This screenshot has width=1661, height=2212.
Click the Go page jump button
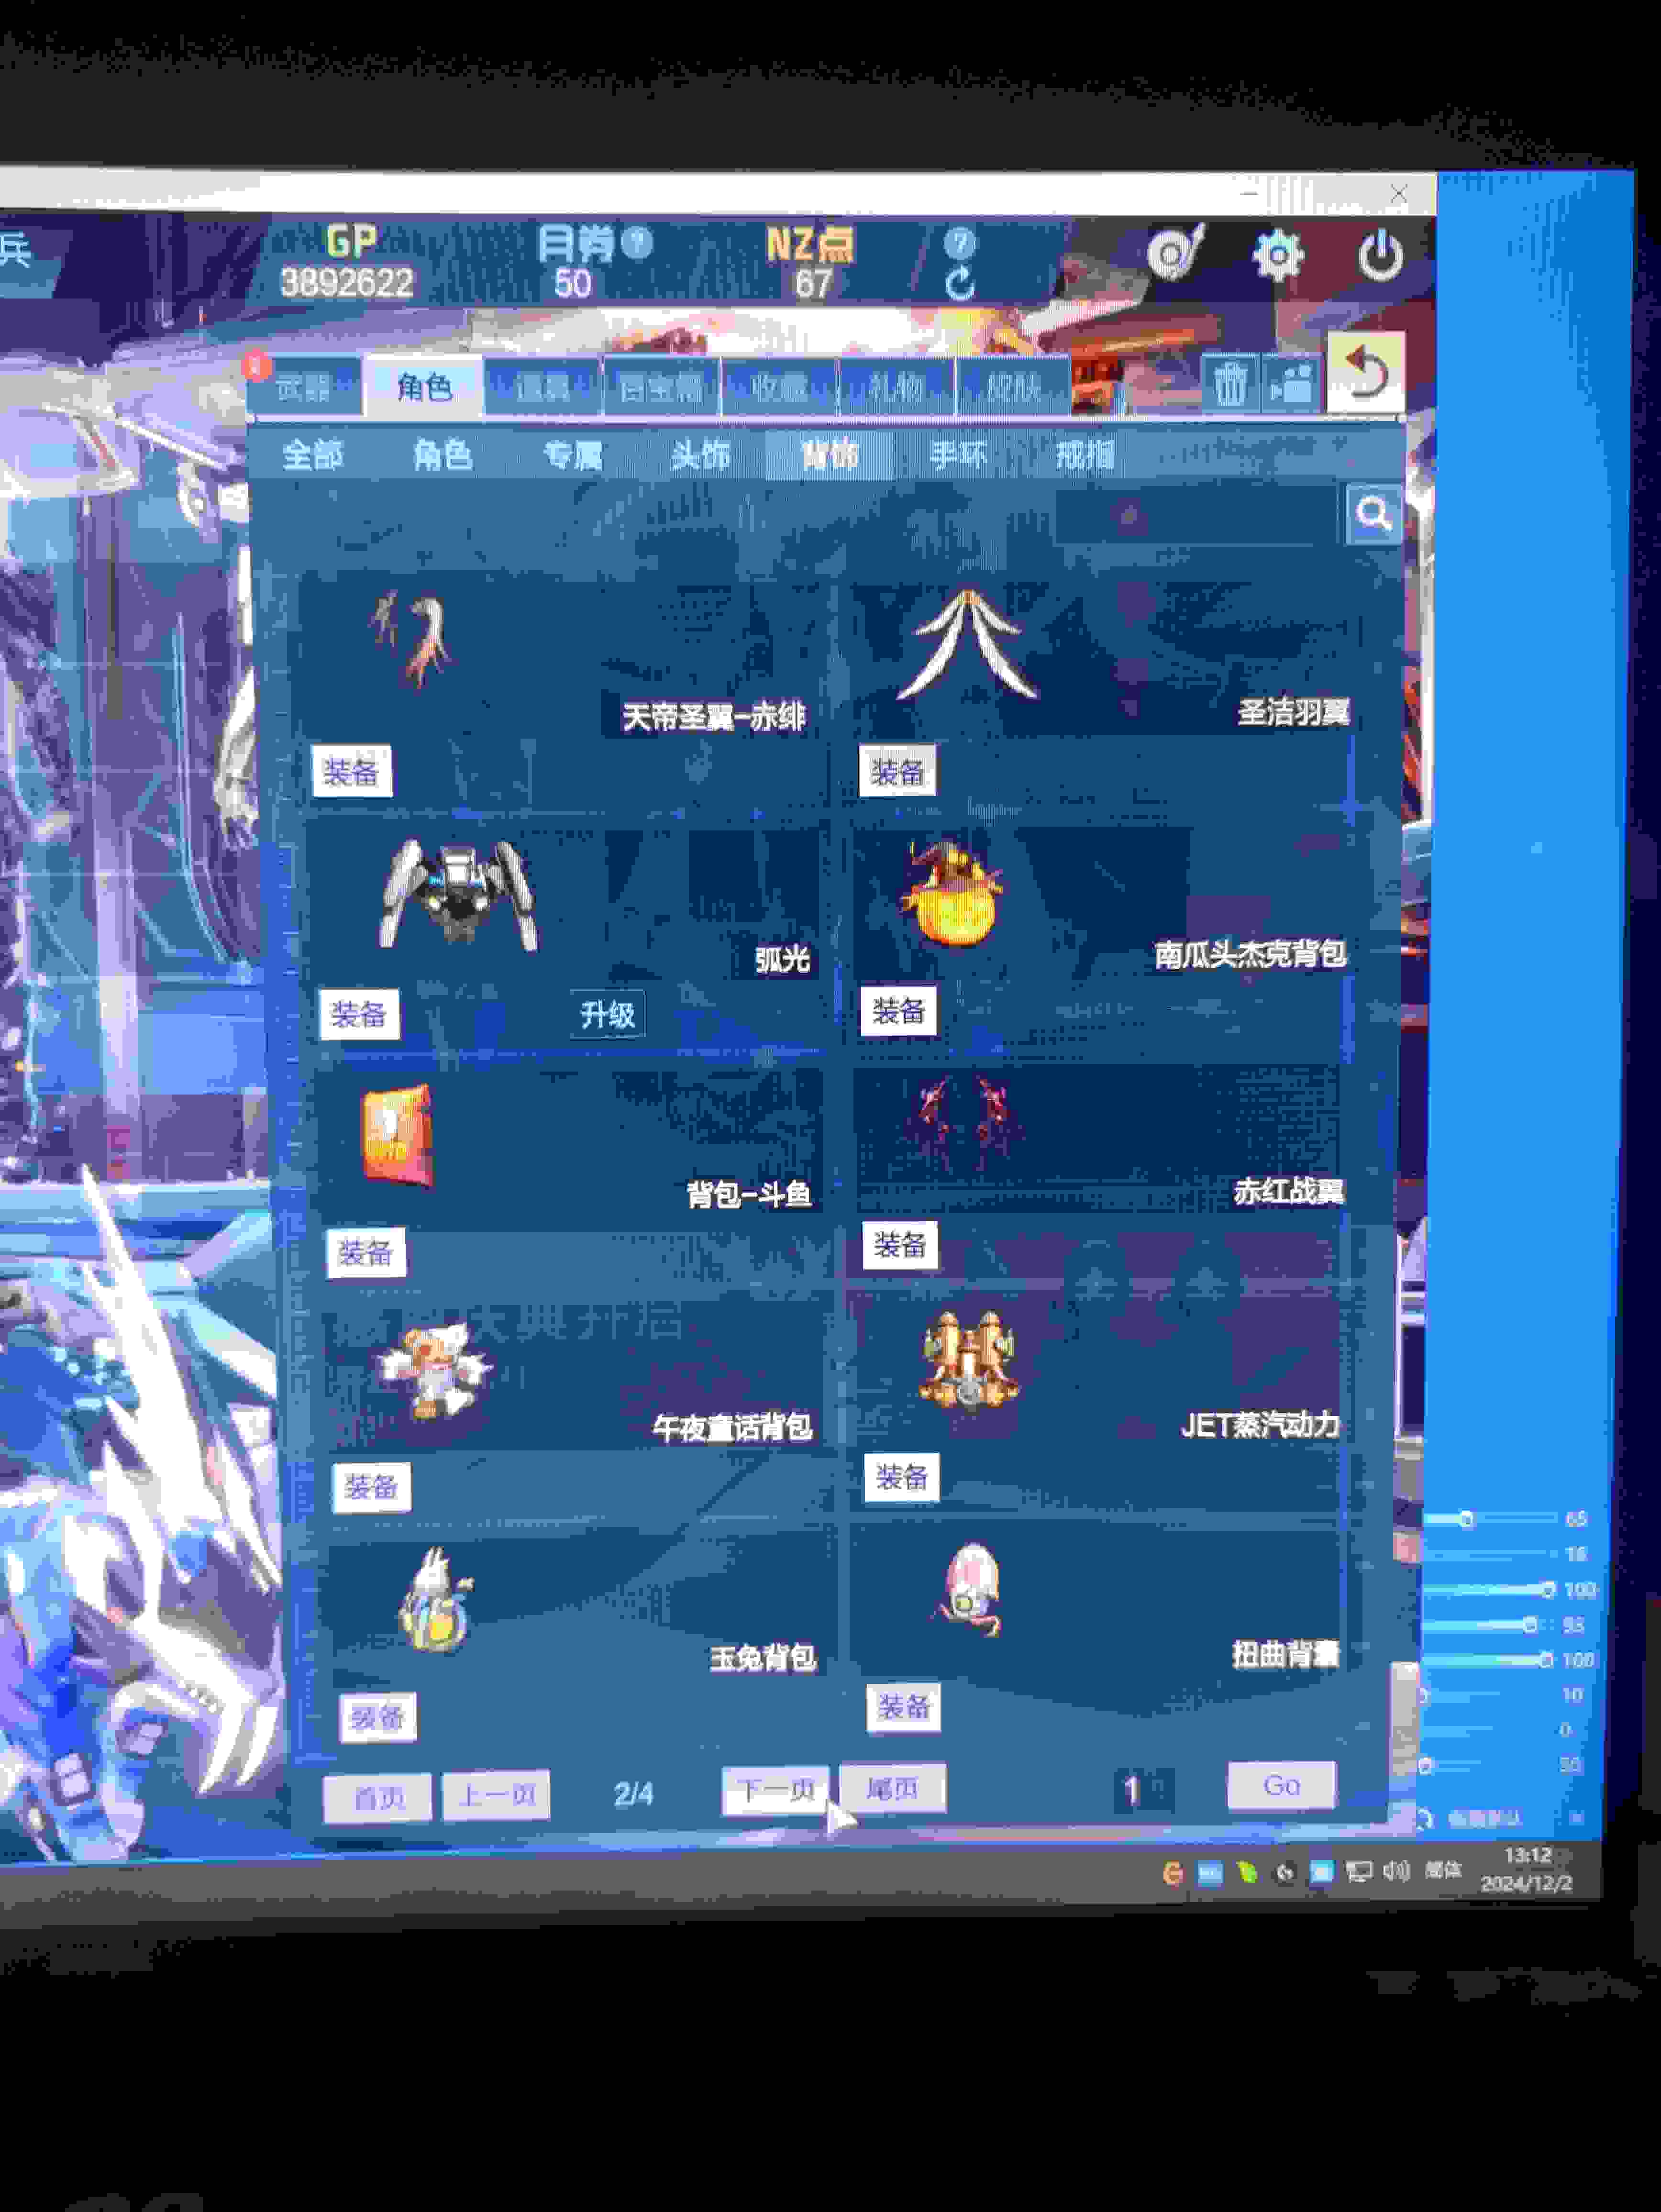tap(1281, 1785)
